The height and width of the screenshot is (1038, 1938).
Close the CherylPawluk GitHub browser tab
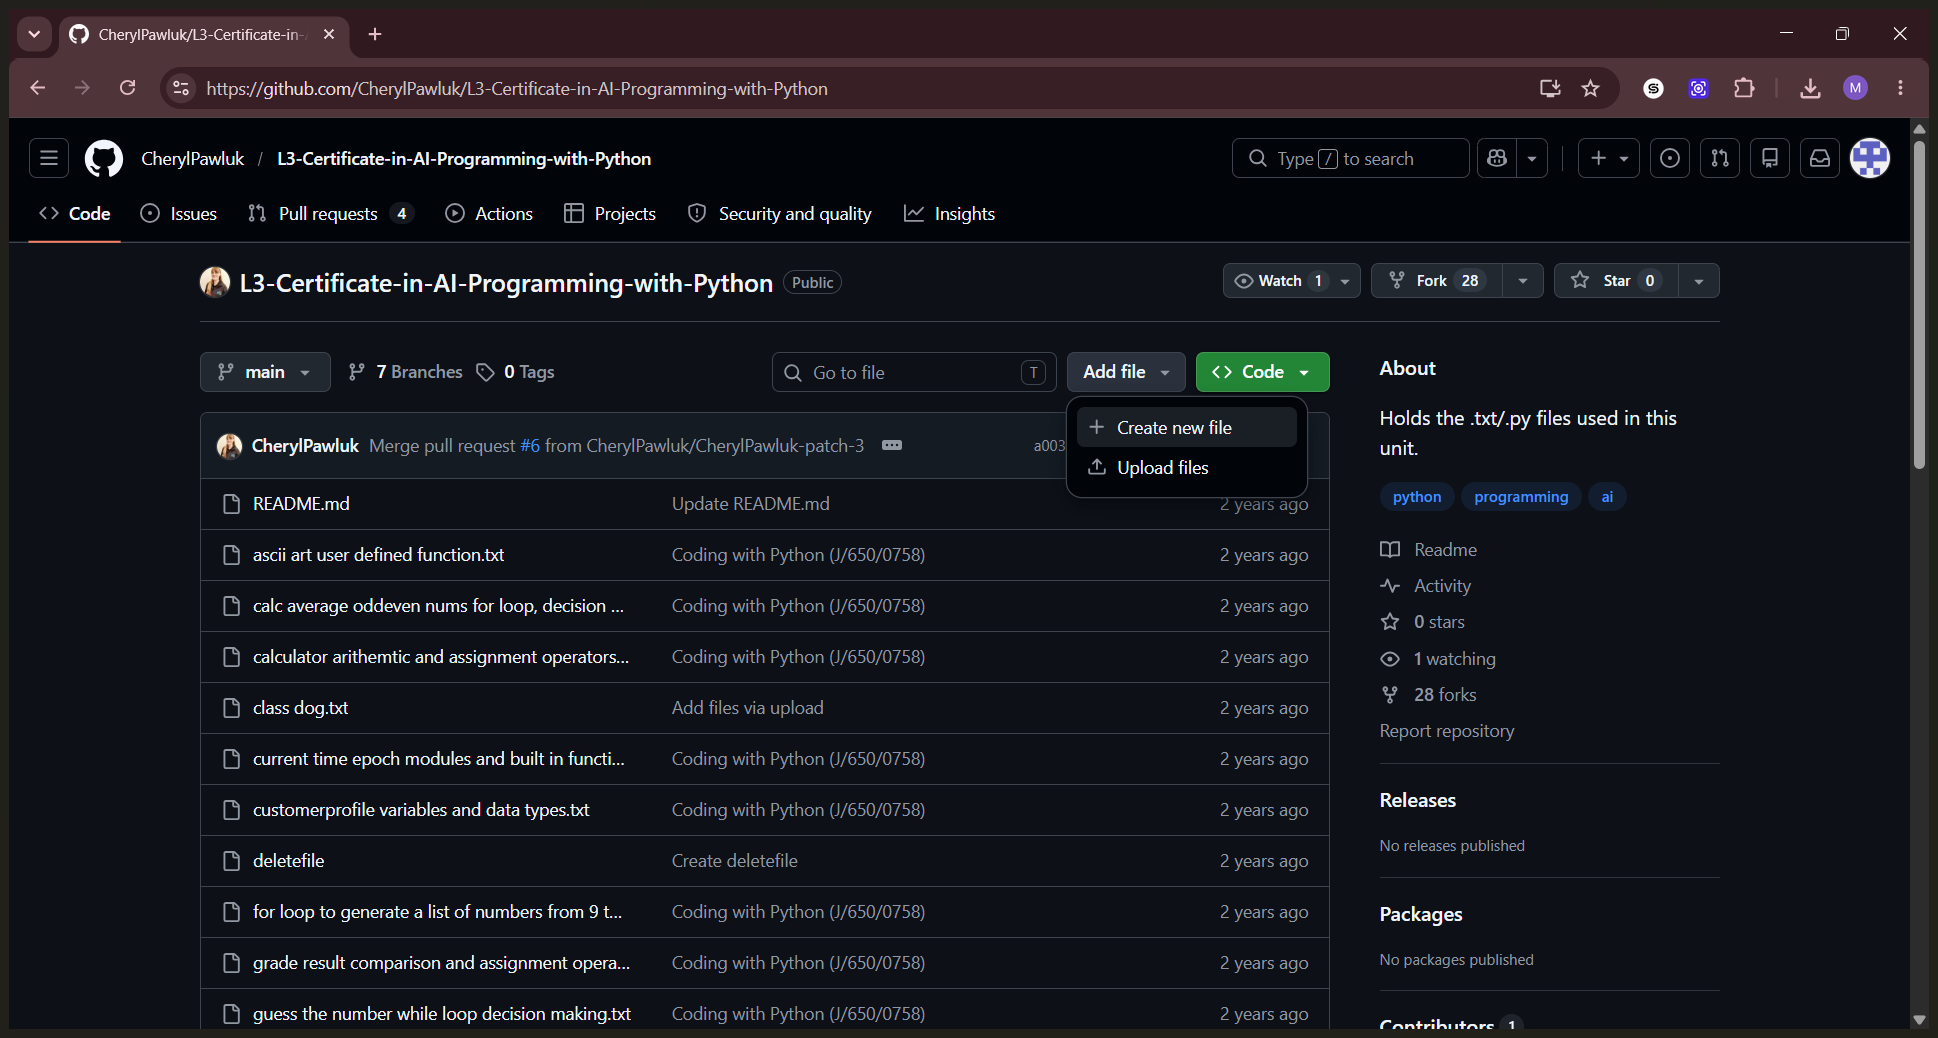[x=329, y=34]
